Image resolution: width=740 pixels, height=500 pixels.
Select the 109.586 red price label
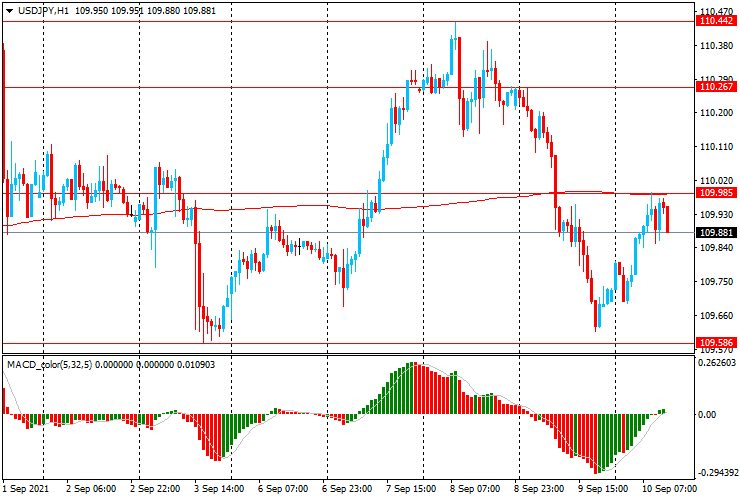click(x=716, y=343)
